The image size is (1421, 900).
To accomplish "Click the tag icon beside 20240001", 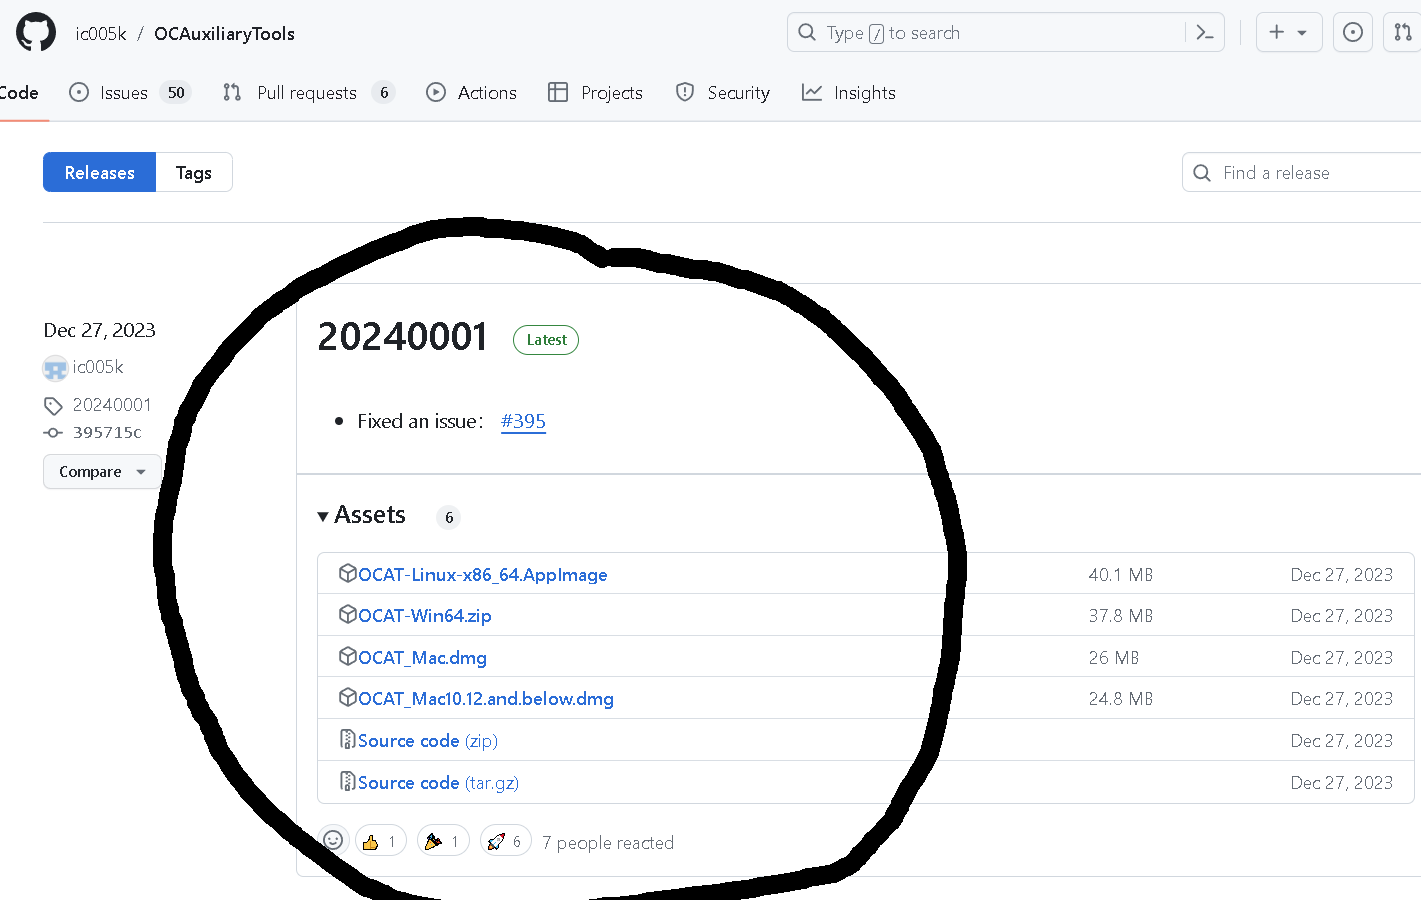I will [53, 406].
